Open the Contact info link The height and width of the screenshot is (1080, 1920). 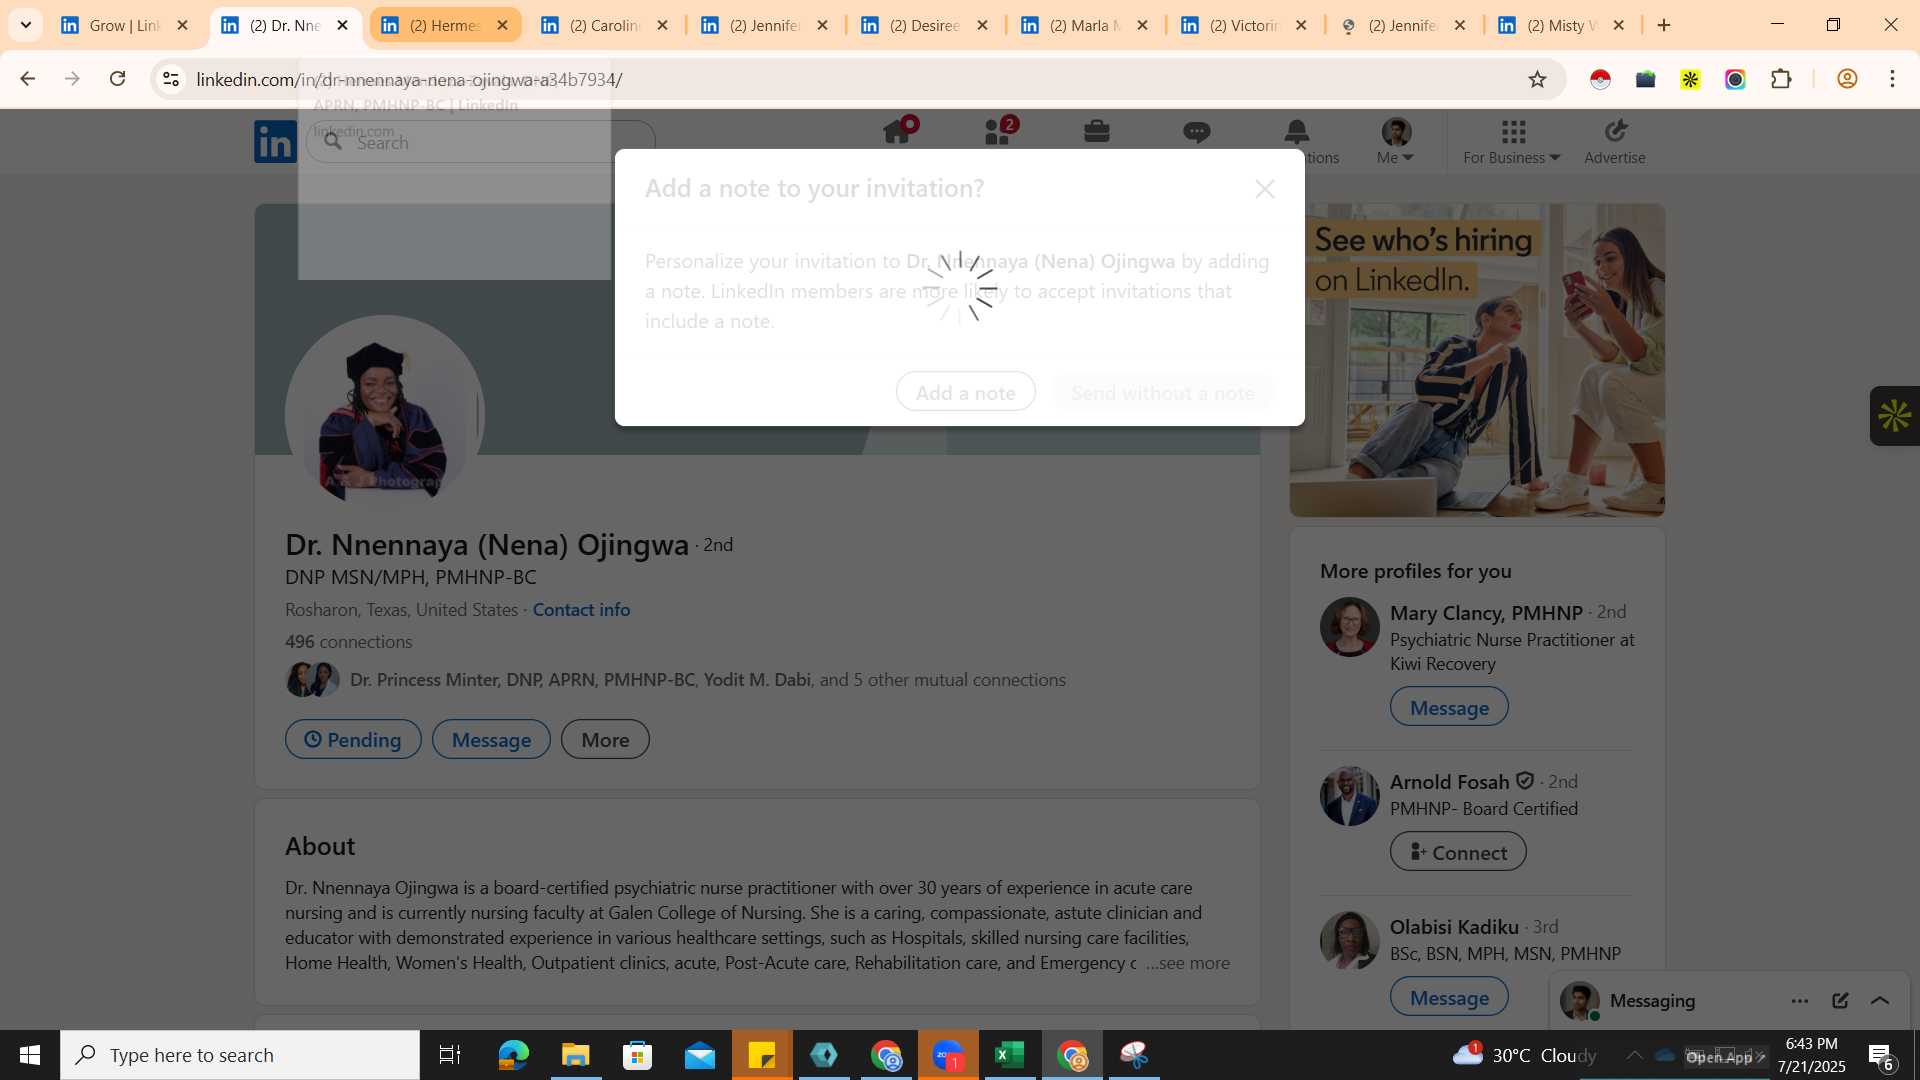point(581,610)
